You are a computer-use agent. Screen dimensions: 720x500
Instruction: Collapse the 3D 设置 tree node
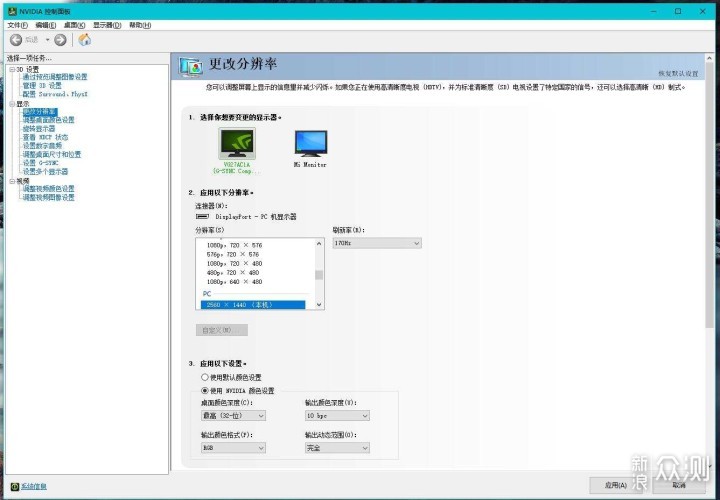[12, 69]
